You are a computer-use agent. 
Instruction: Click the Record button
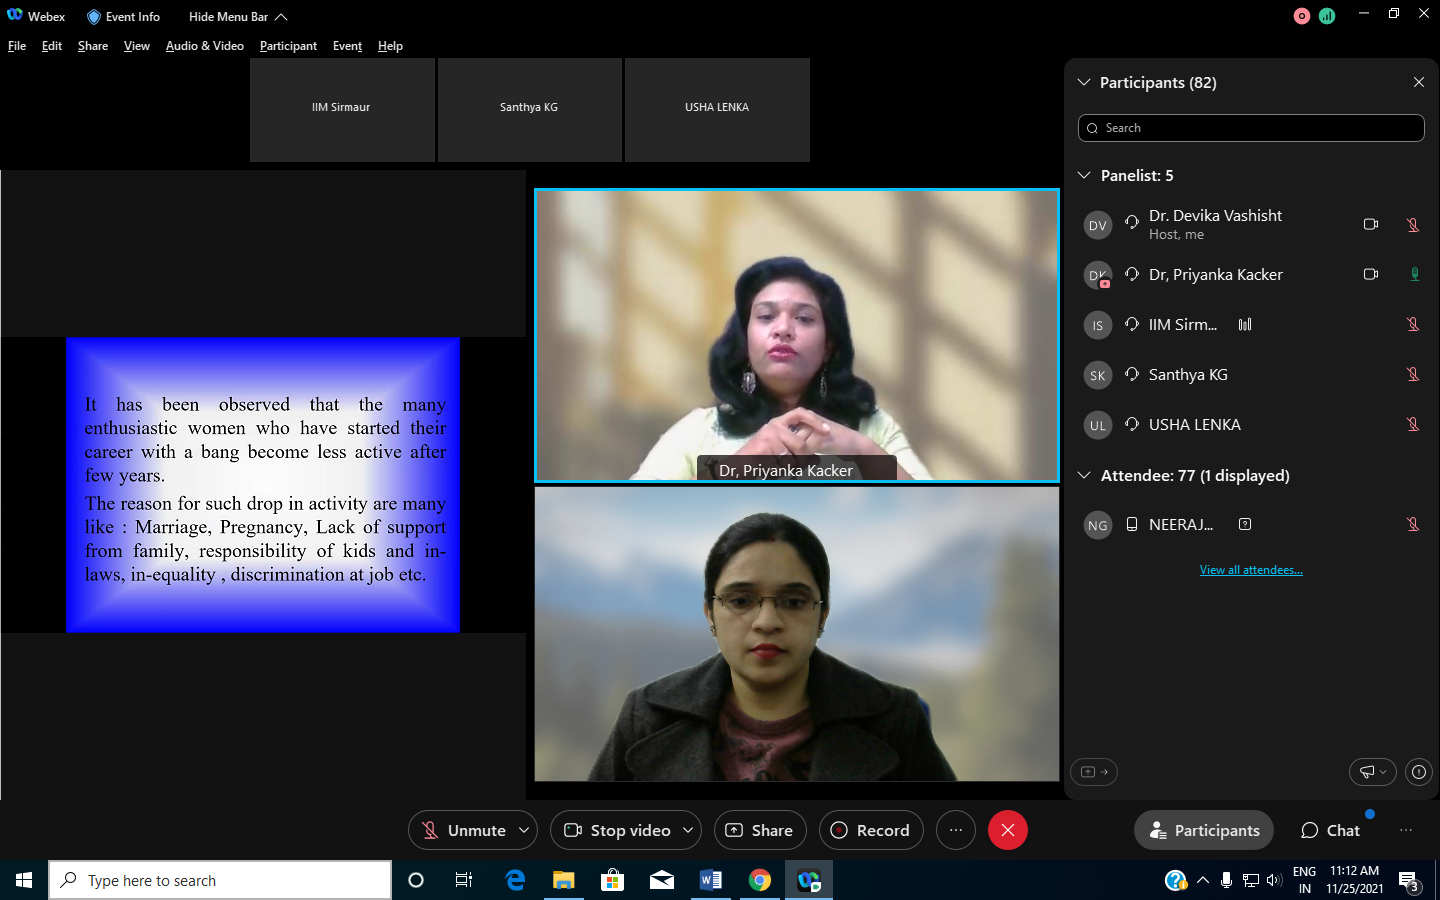point(871,830)
